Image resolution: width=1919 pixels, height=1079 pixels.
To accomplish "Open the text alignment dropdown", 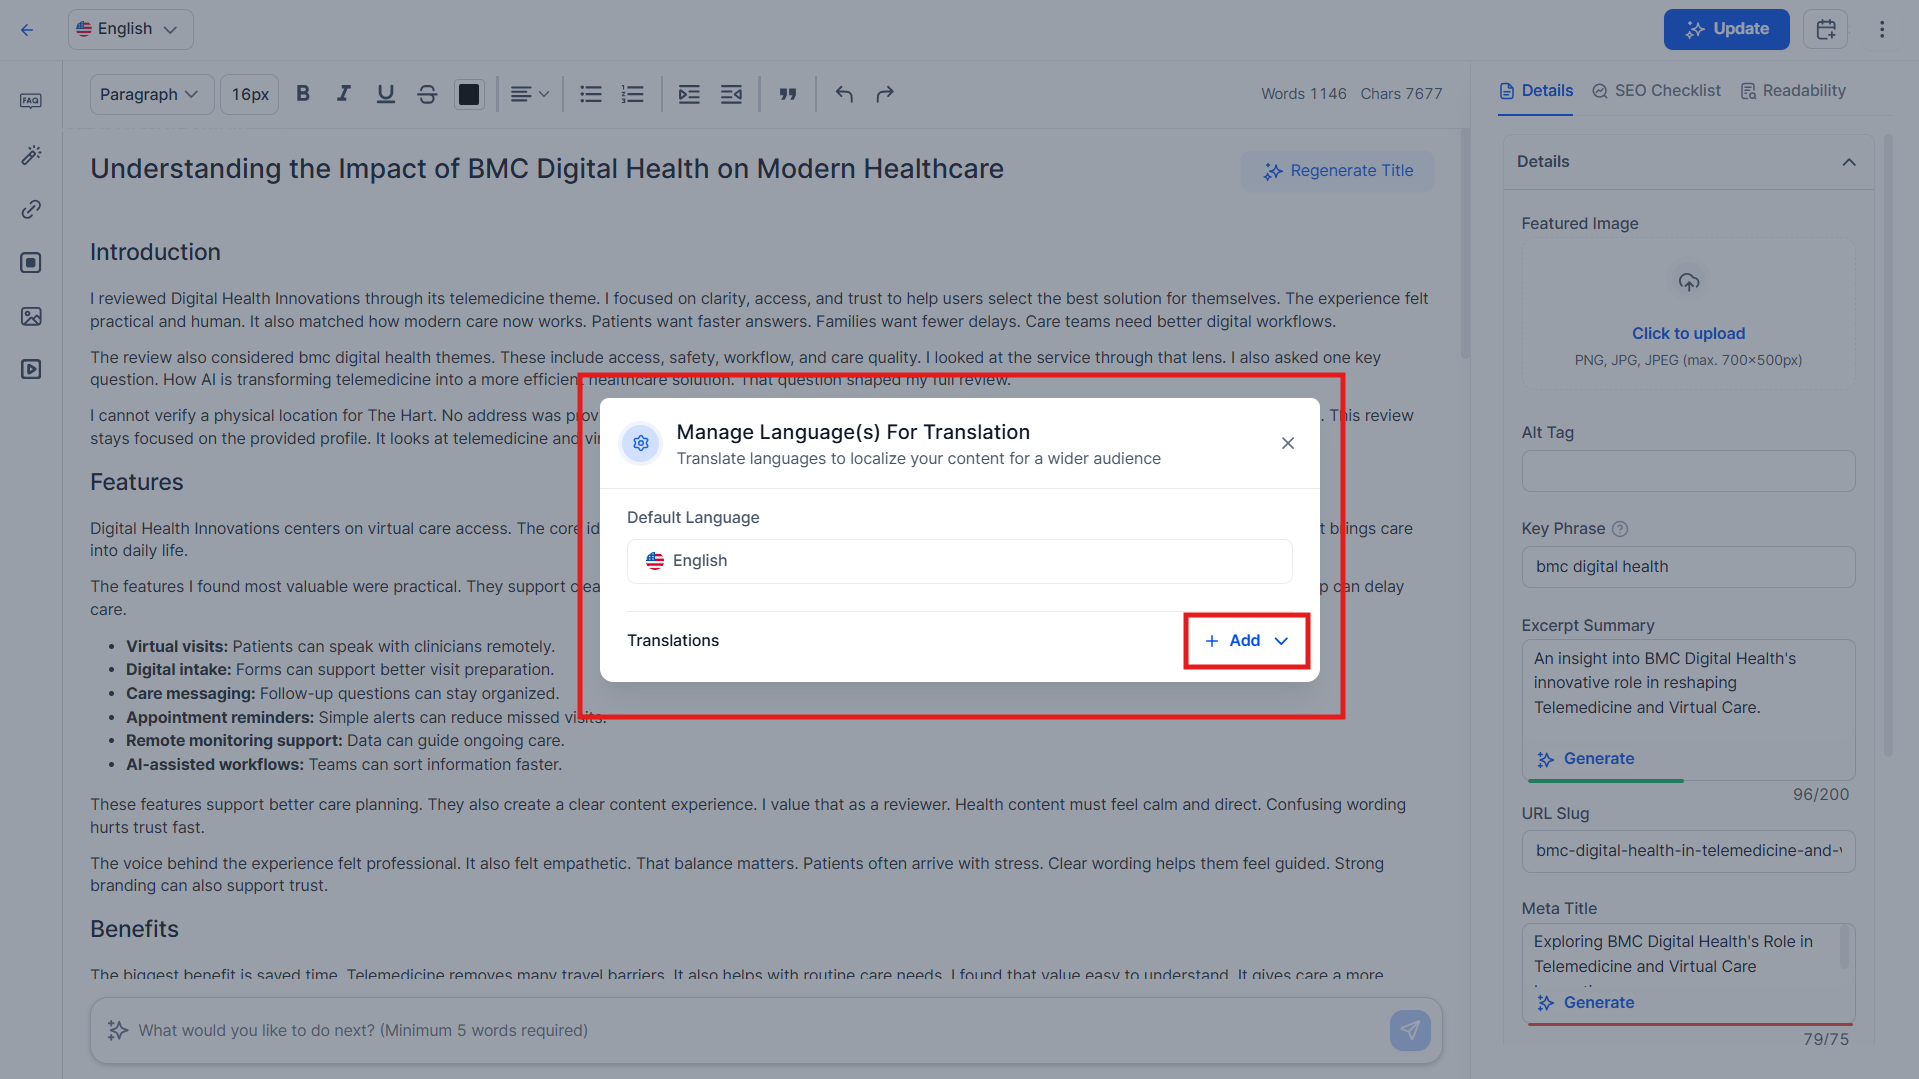I will tap(529, 94).
